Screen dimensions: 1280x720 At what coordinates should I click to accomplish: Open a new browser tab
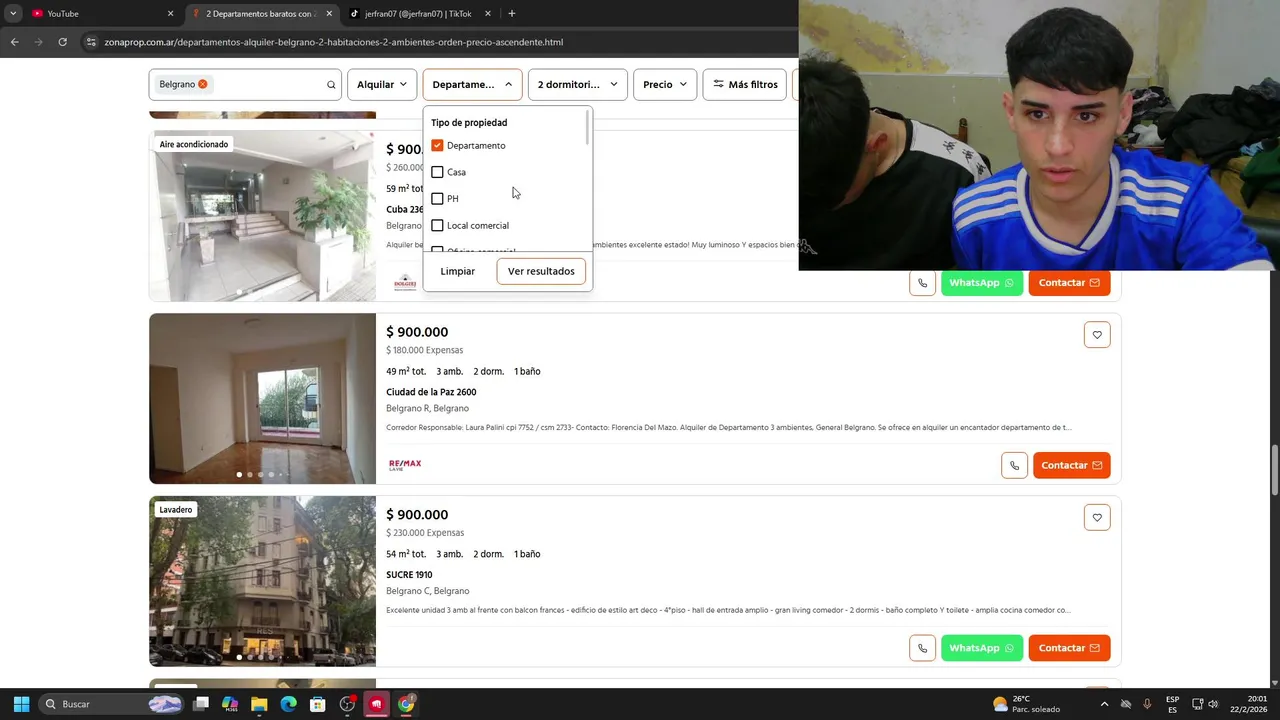(x=512, y=14)
